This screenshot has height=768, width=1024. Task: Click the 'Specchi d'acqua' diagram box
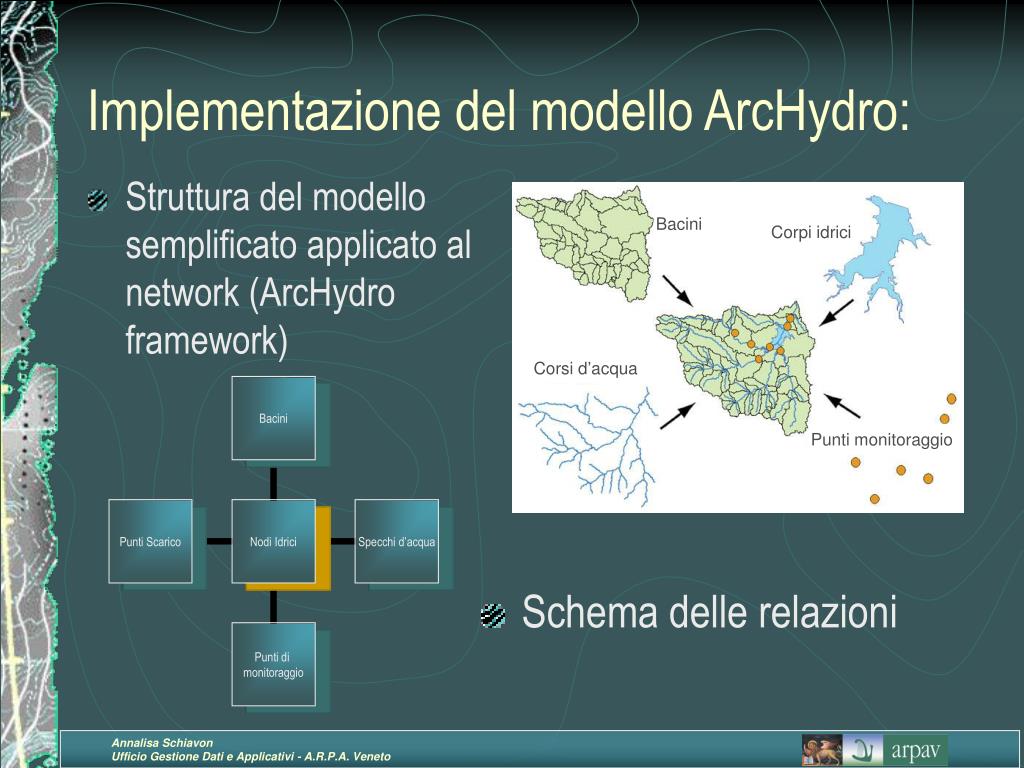point(396,541)
